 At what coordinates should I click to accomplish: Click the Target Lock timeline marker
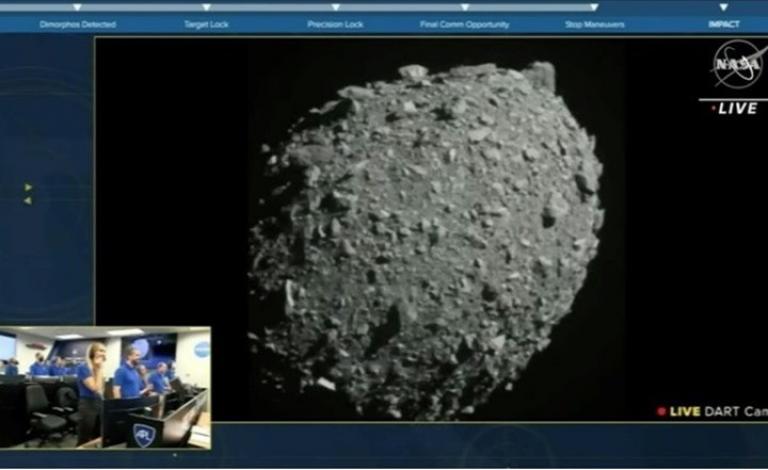coord(207,7)
